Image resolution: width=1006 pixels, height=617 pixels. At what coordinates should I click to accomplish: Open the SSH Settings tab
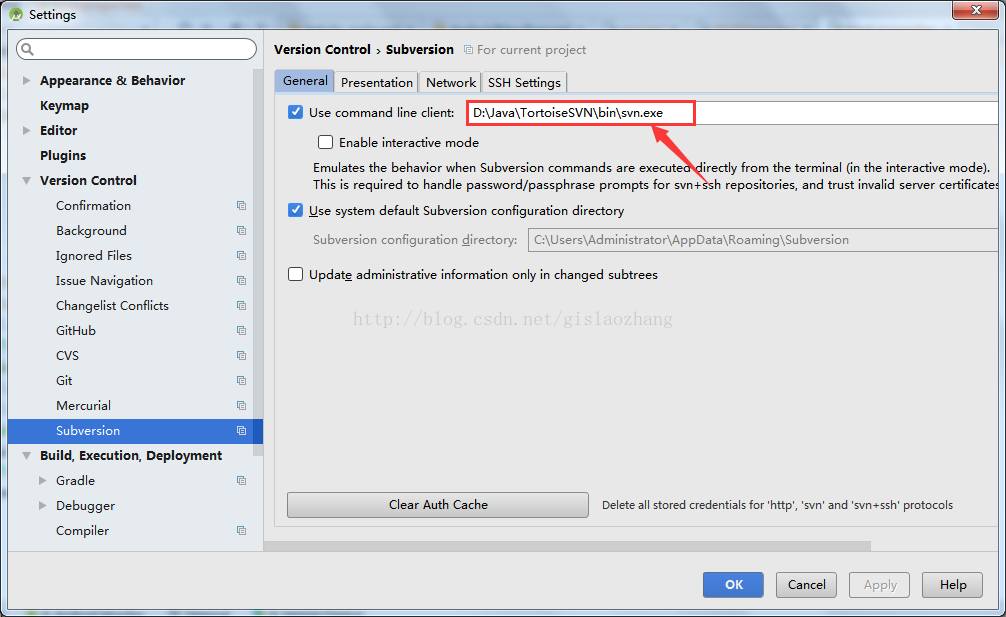coord(524,82)
